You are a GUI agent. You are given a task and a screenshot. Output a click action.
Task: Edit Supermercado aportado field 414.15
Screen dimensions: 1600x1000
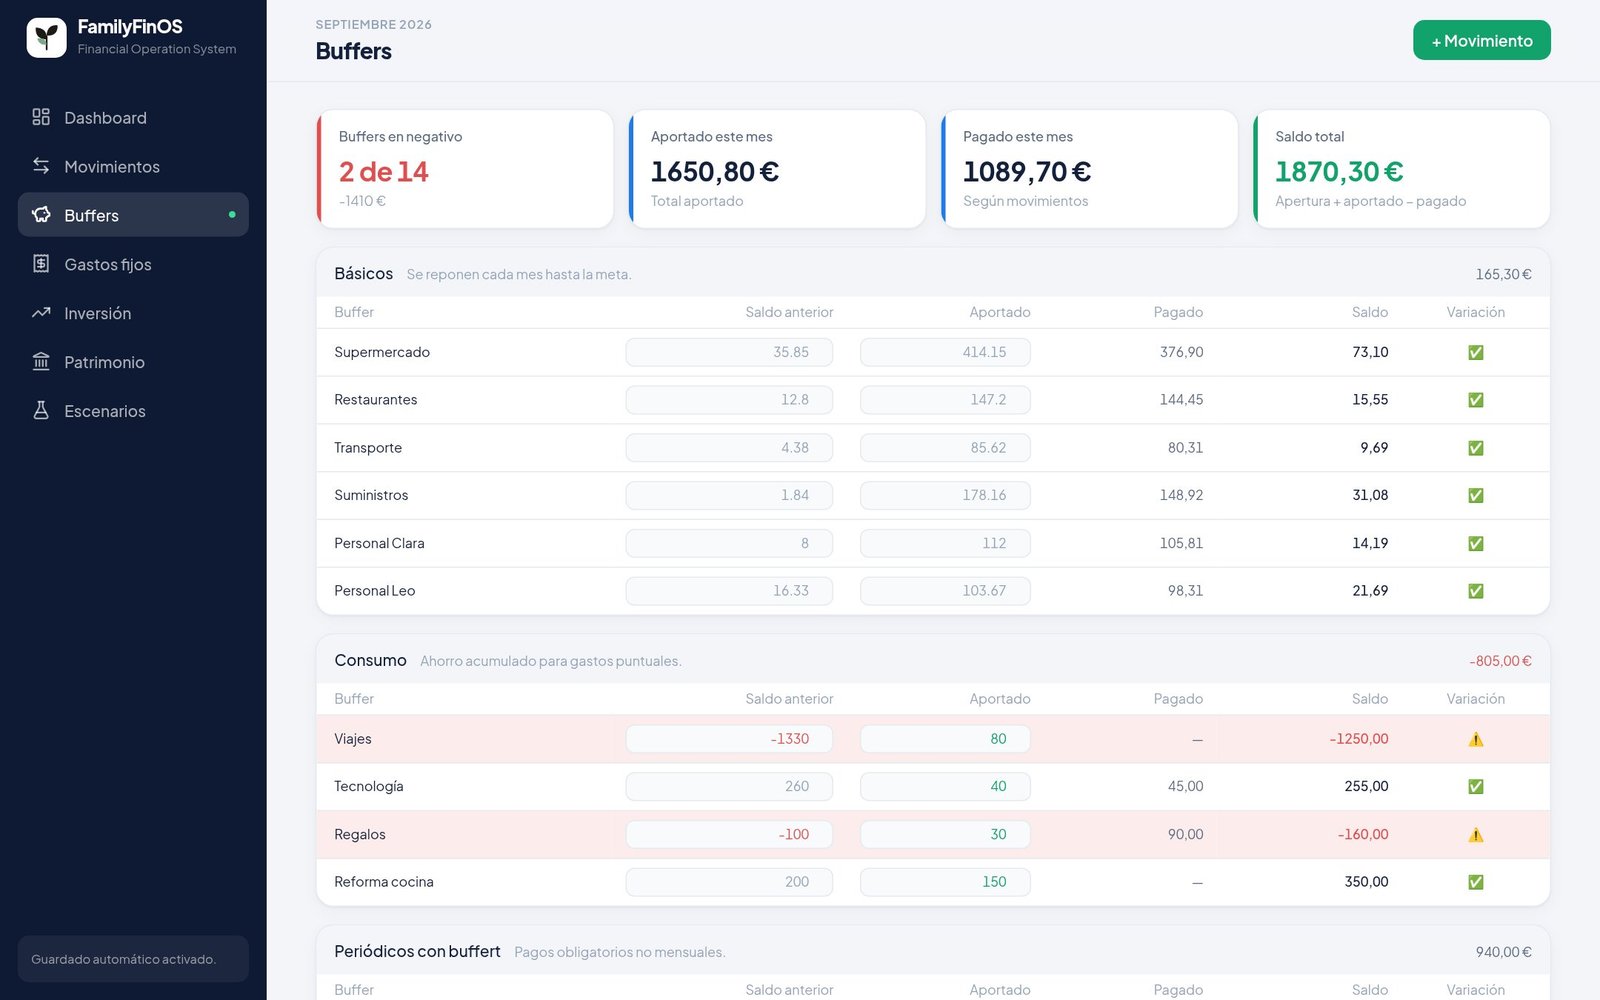pyautogui.click(x=945, y=352)
